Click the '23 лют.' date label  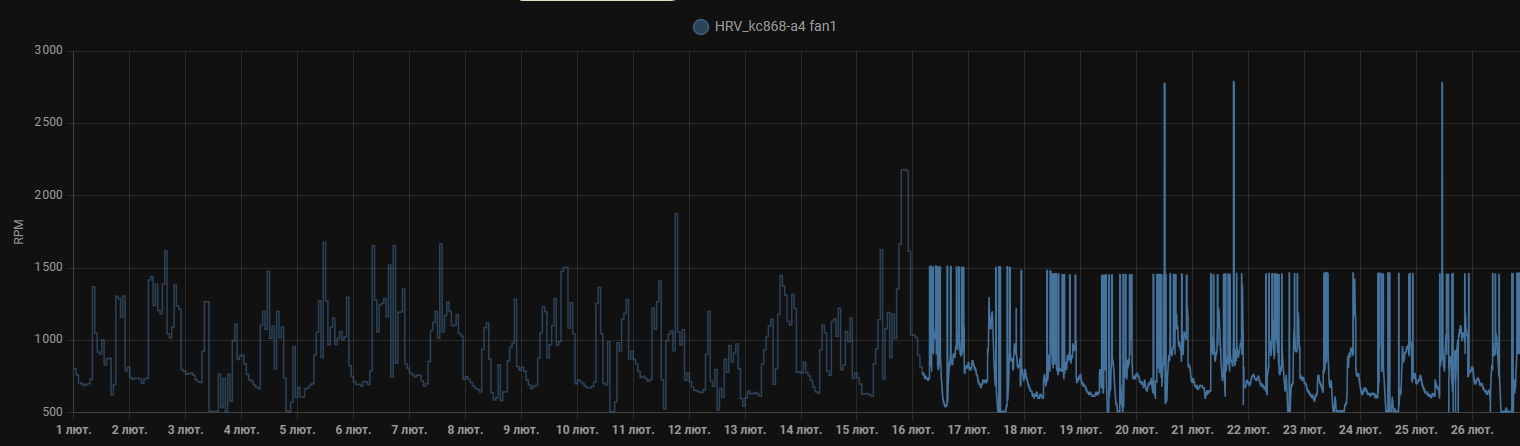point(1305,430)
